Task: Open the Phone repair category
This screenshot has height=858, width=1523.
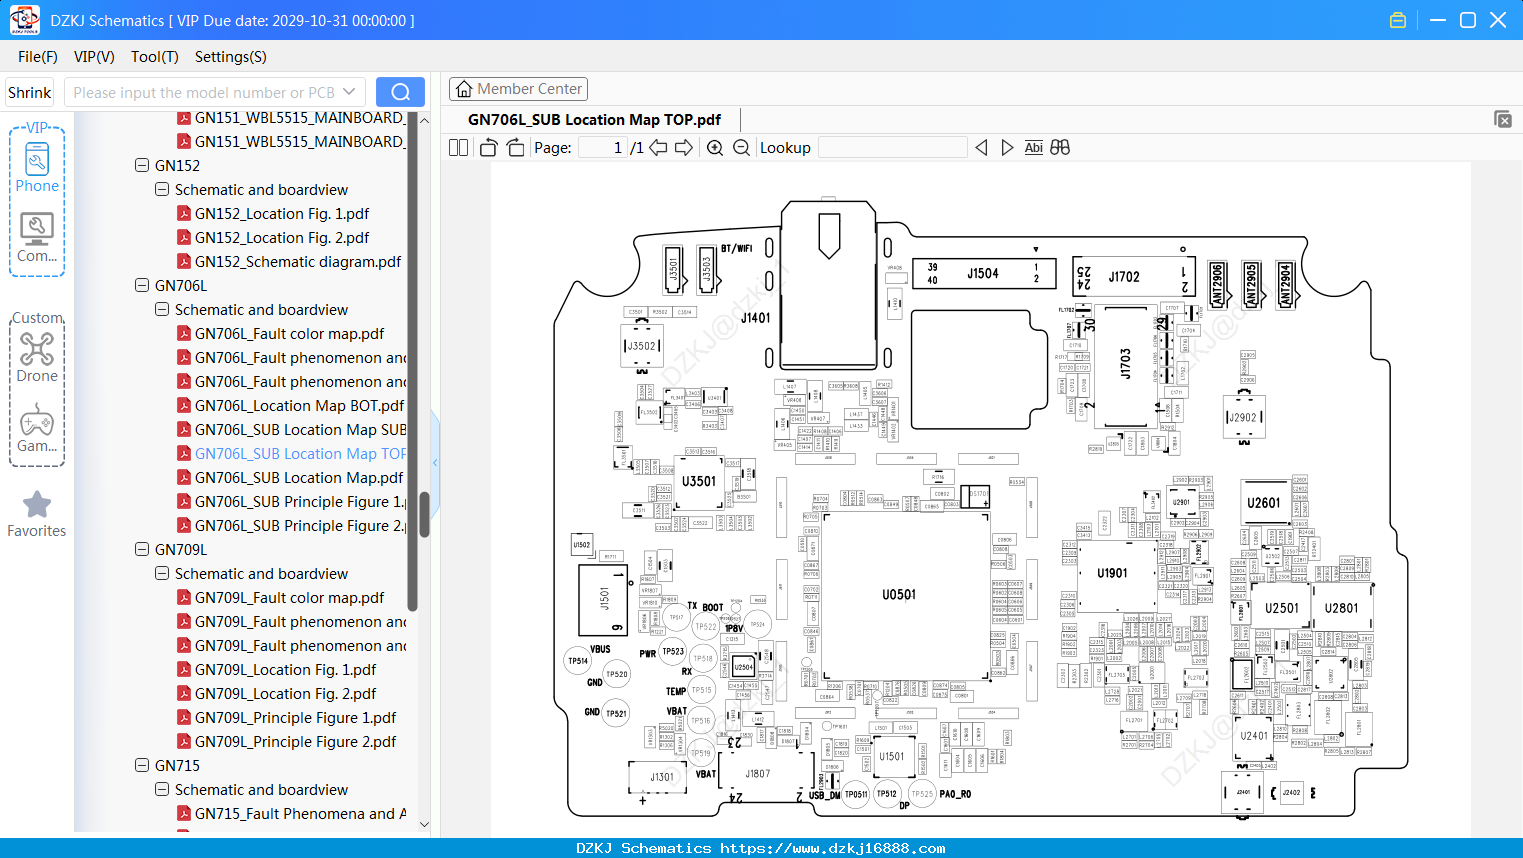Action: coord(37,167)
